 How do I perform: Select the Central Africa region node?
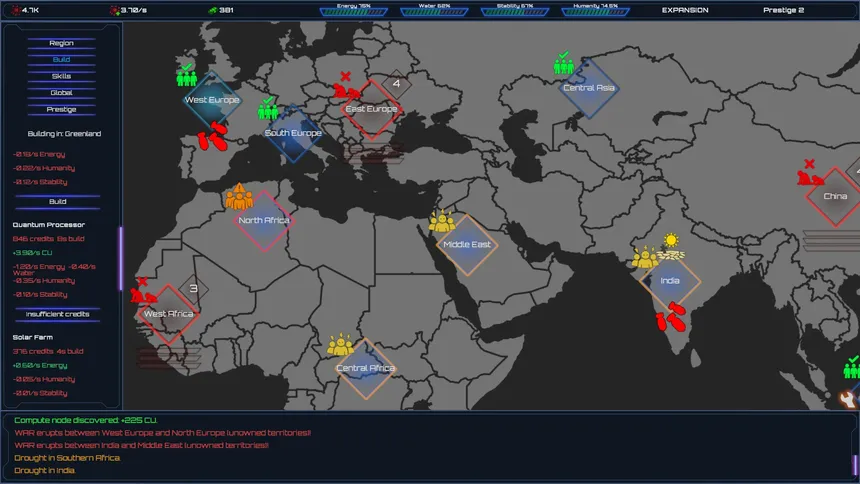(x=365, y=368)
